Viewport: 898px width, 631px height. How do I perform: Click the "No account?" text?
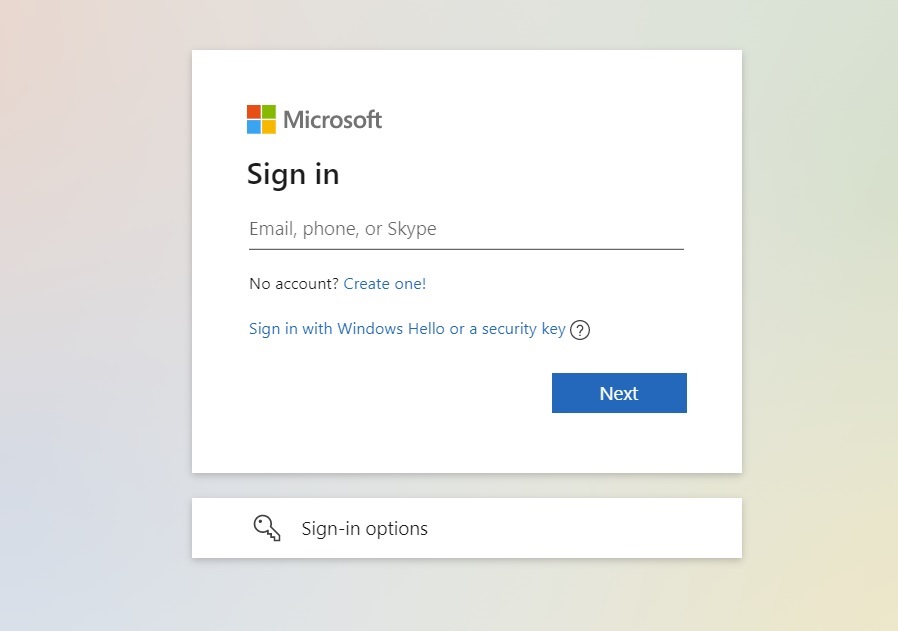point(294,283)
